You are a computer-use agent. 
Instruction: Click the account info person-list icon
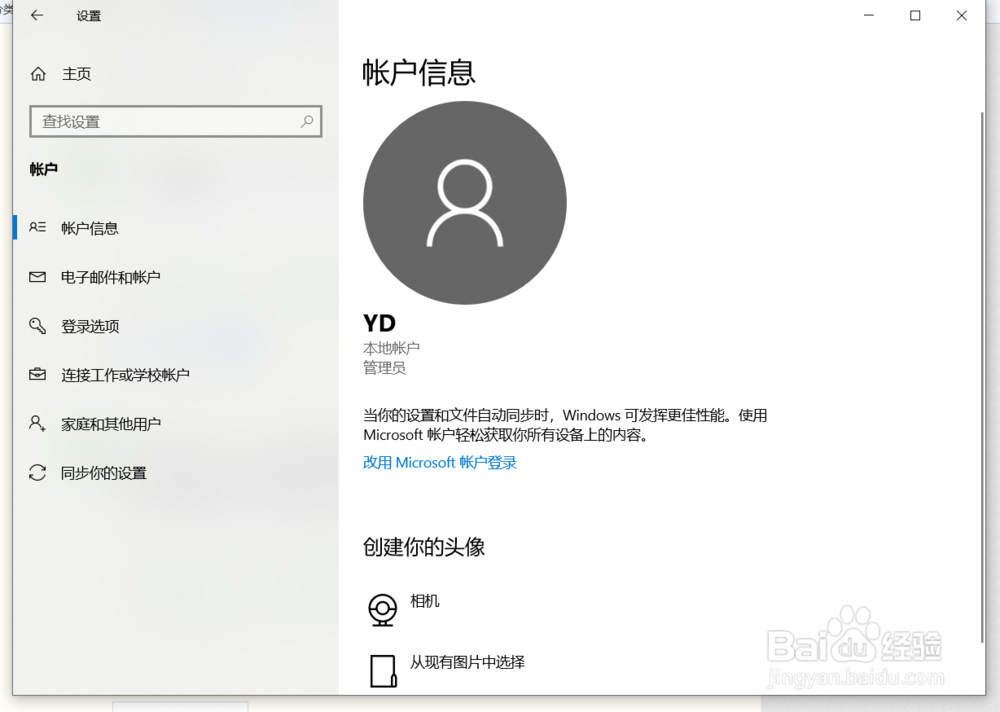click(x=38, y=227)
